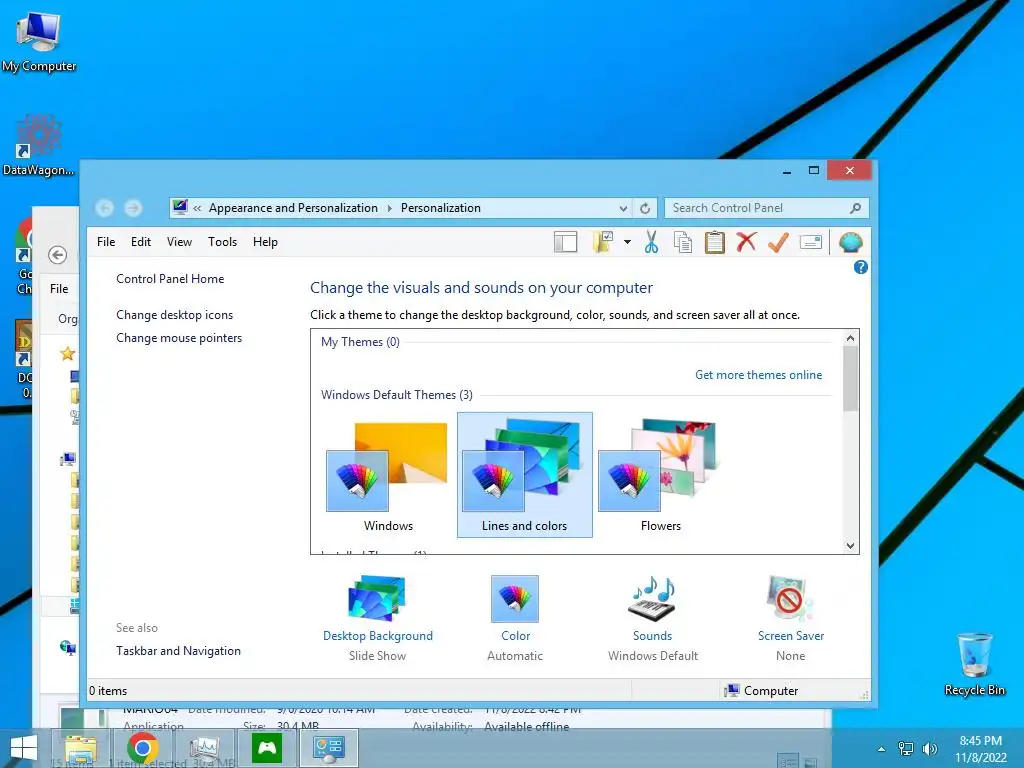This screenshot has width=1024, height=768.
Task: Open Change desktop icons link
Action: (x=174, y=315)
